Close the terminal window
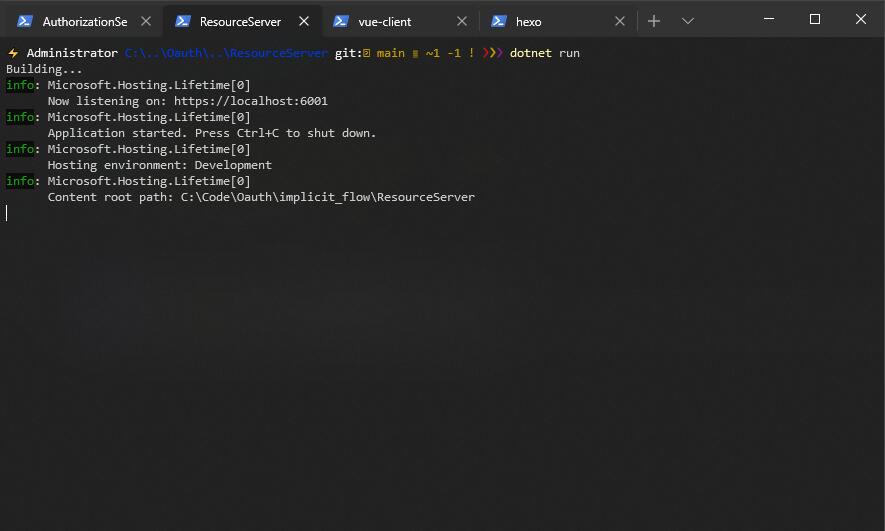 (861, 19)
